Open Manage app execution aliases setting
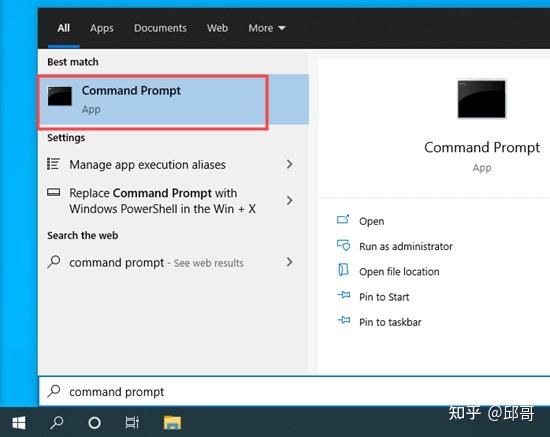Screen dimensions: 550x437 pyautogui.click(x=173, y=164)
